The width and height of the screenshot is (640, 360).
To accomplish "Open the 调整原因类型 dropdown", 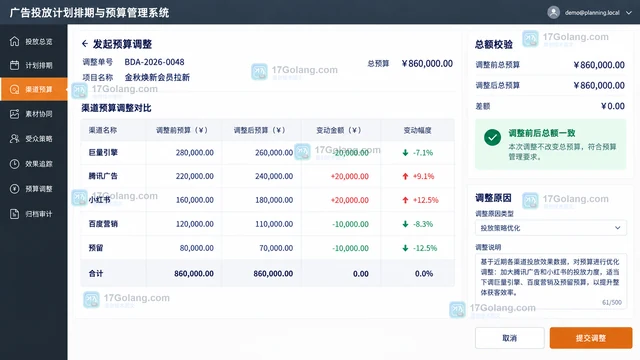I will click(x=551, y=228).
